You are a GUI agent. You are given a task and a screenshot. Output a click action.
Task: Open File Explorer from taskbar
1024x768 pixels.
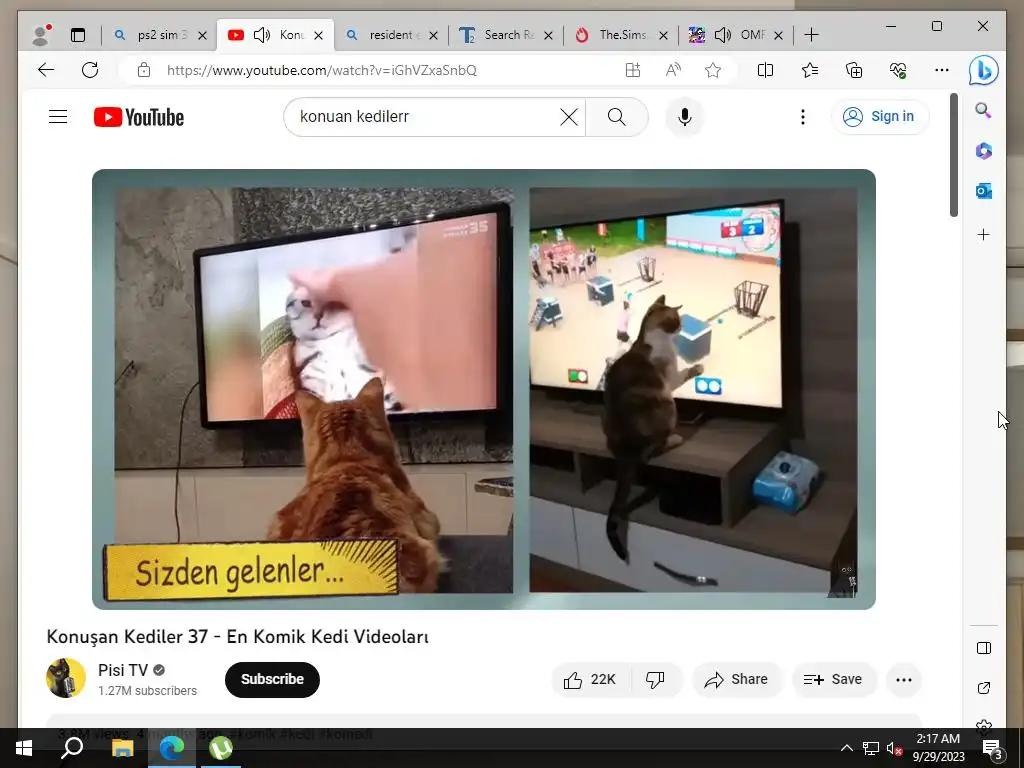coord(122,748)
